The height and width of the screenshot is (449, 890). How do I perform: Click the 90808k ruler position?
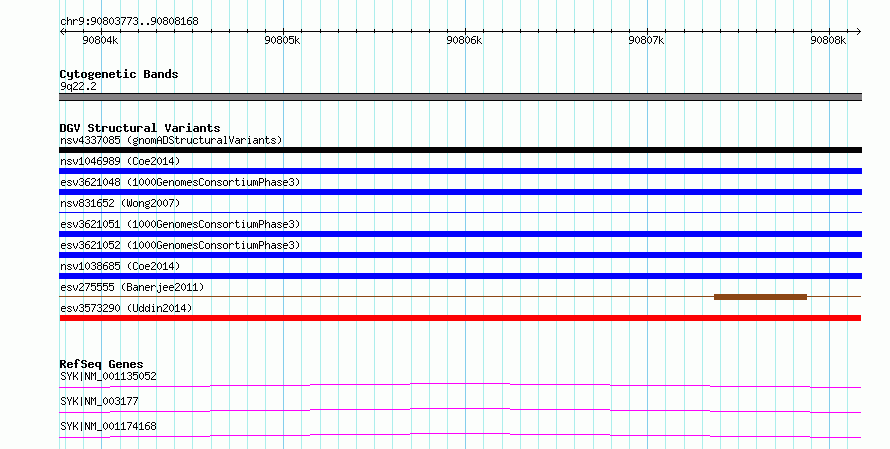(x=828, y=40)
